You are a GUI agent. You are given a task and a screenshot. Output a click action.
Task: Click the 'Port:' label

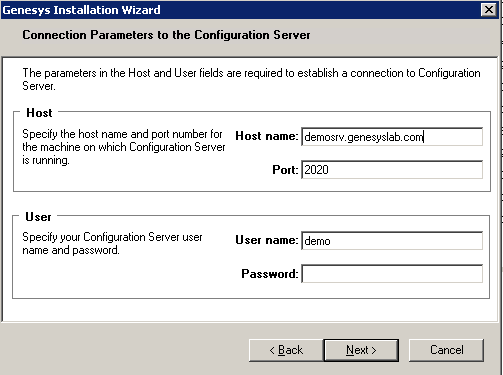click(x=285, y=170)
